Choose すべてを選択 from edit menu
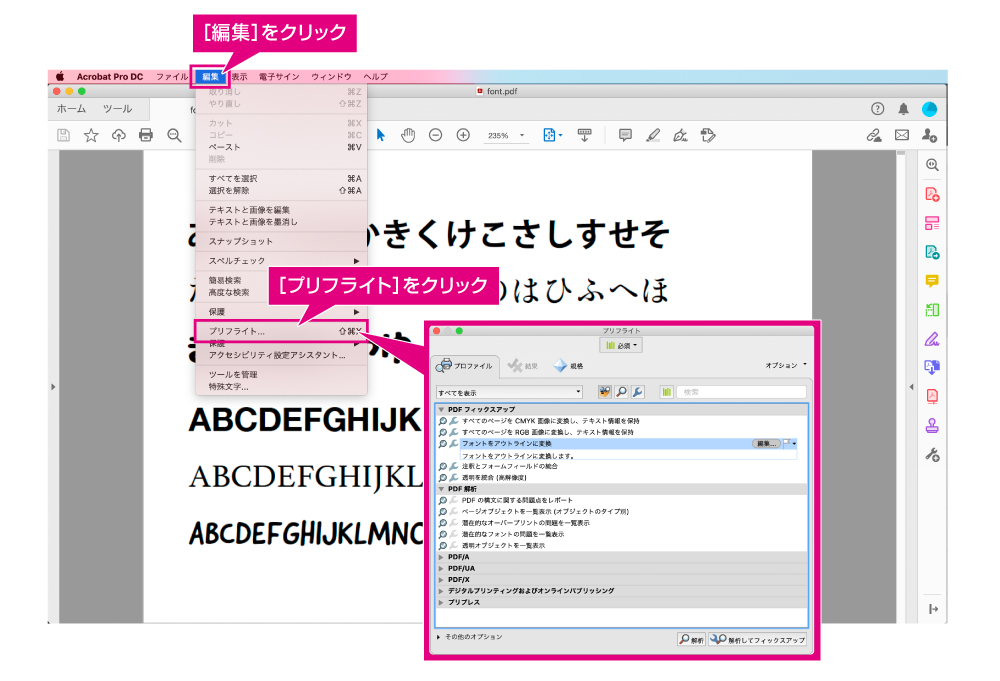This screenshot has width=1000, height=681. (281, 179)
